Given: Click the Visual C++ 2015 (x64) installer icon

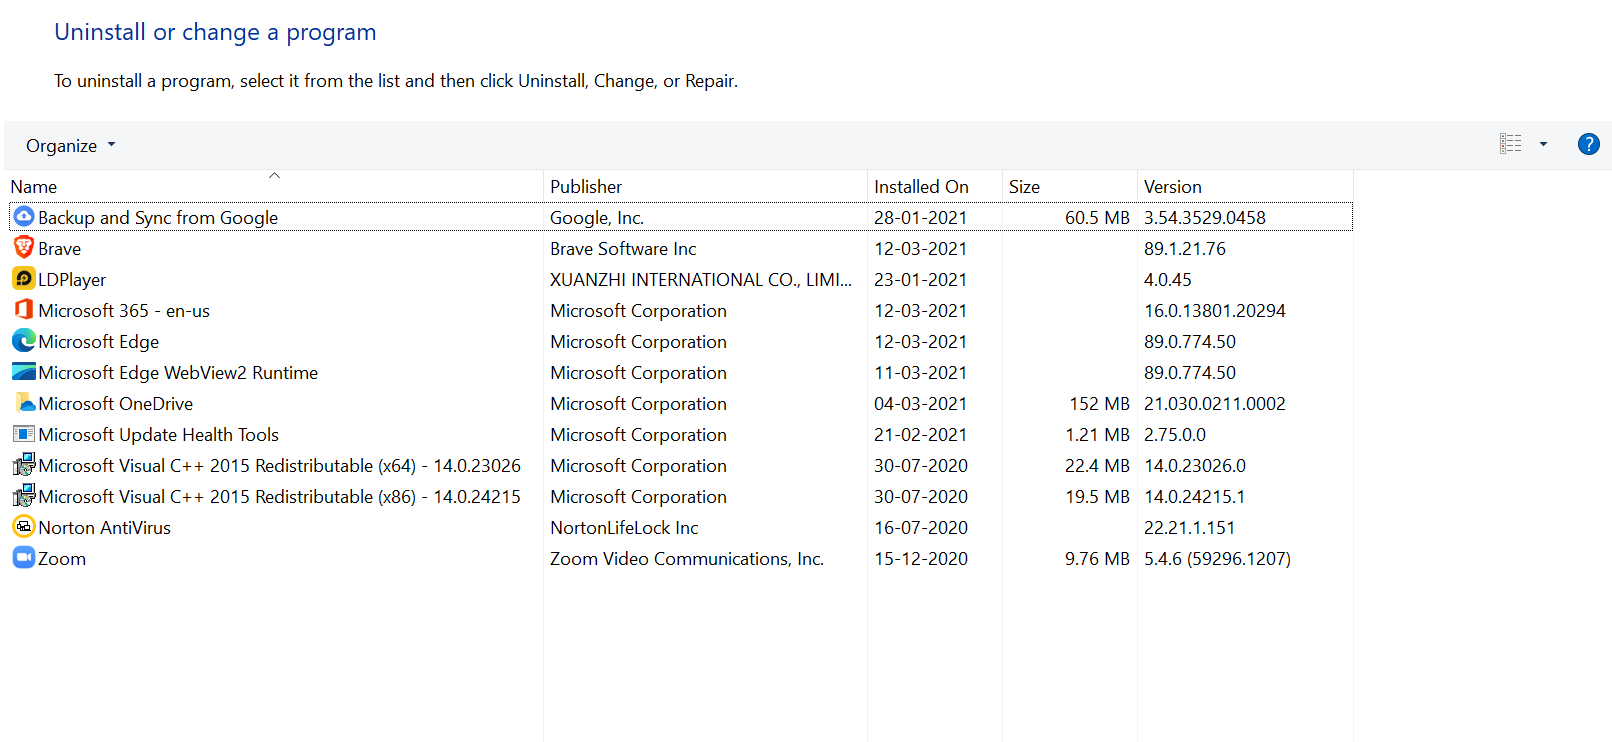Looking at the screenshot, I should pos(24,465).
